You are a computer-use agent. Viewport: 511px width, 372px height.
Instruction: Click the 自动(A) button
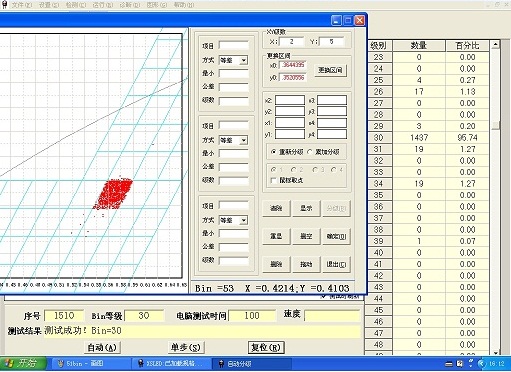[102, 348]
